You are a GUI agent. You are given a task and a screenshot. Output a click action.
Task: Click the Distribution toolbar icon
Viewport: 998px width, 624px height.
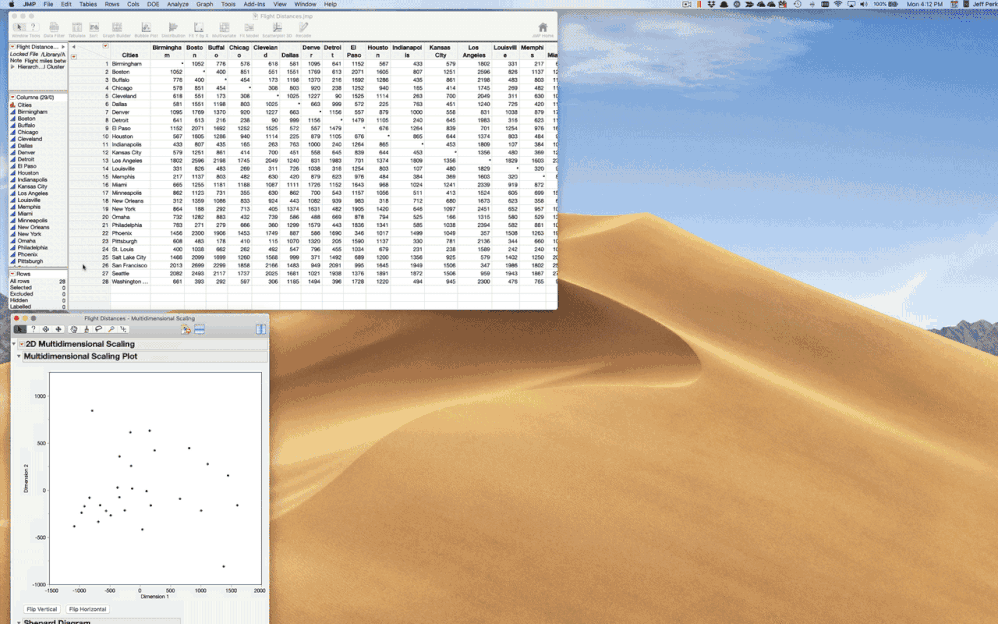click(173, 29)
